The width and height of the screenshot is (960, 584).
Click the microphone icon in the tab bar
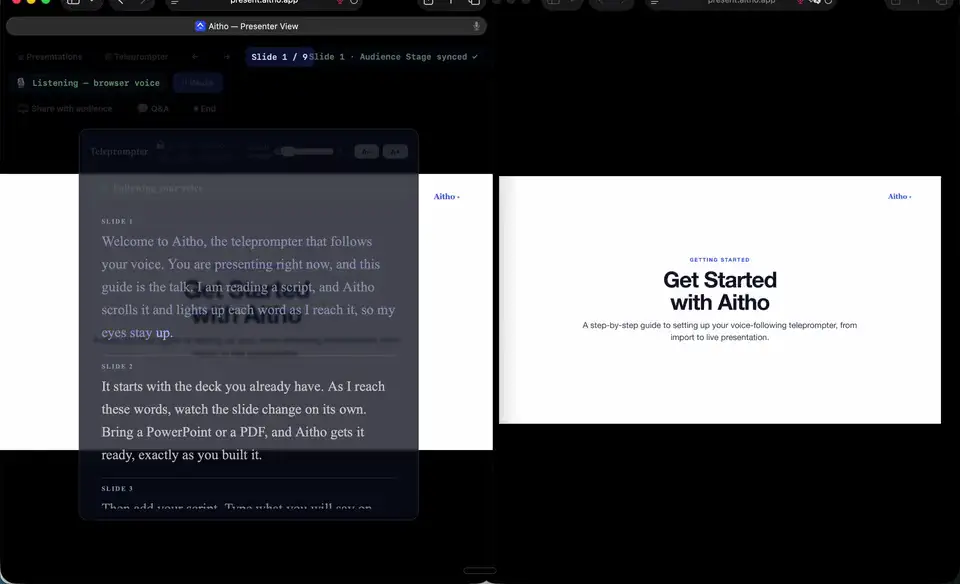point(476,26)
